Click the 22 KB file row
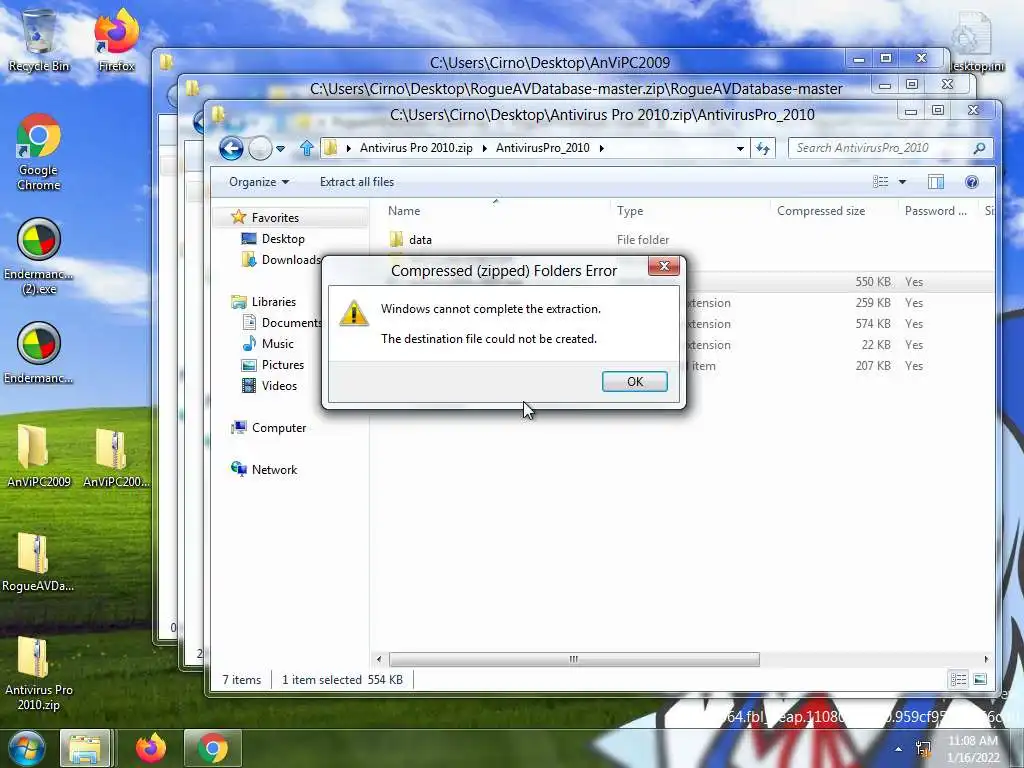This screenshot has height=768, width=1024. pyautogui.click(x=839, y=345)
